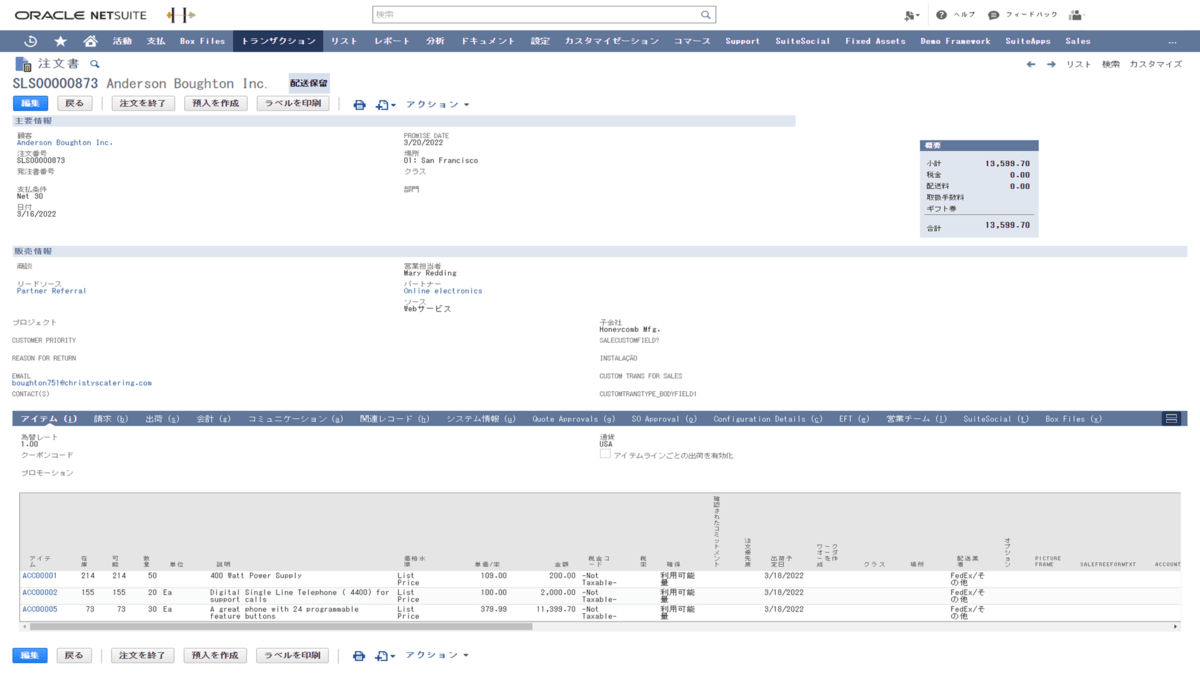
Task: Click the top 注文を終了 button
Action: (x=143, y=103)
